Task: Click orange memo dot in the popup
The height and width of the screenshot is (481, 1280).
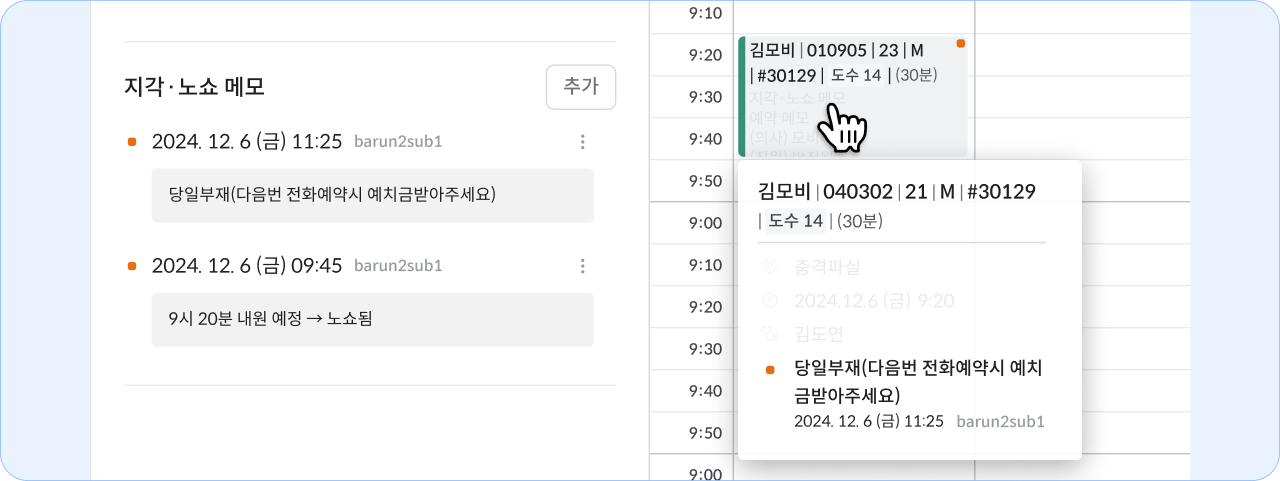Action: [769, 370]
